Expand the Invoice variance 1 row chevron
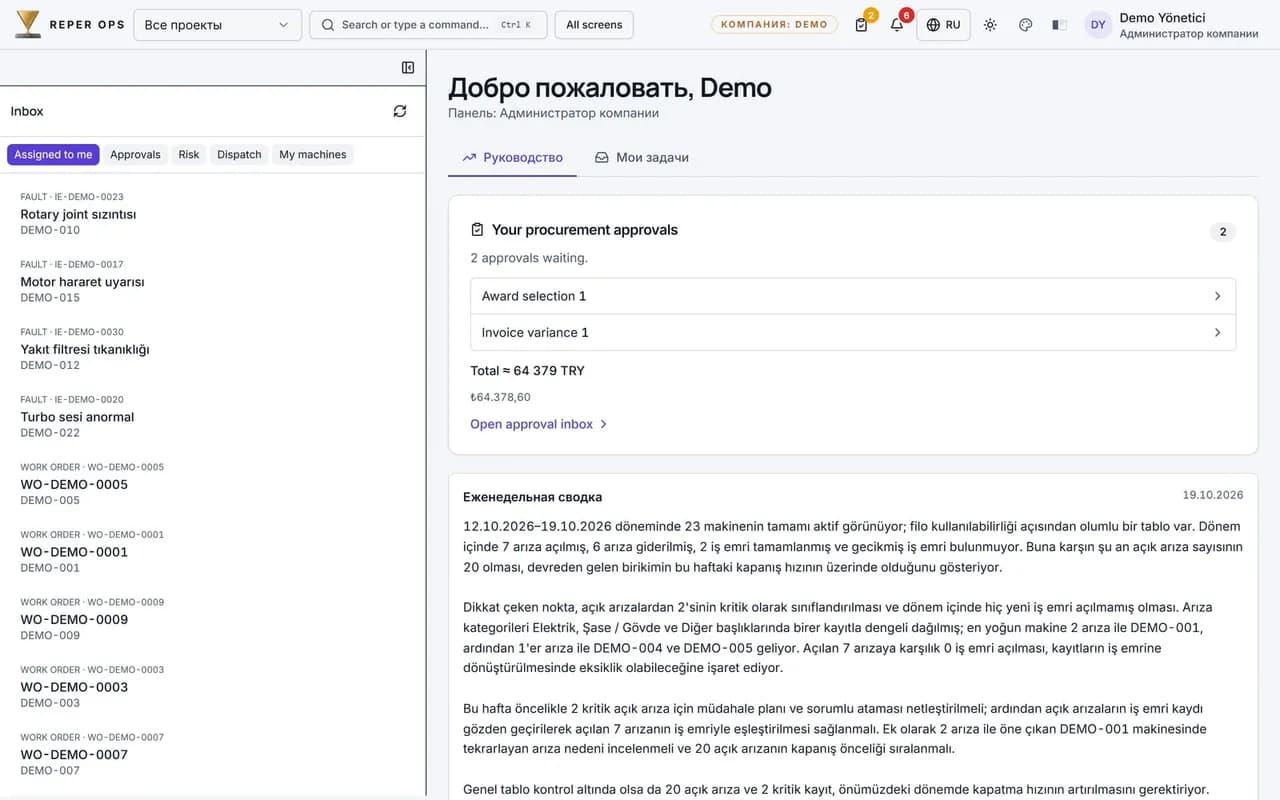 pyautogui.click(x=1217, y=332)
